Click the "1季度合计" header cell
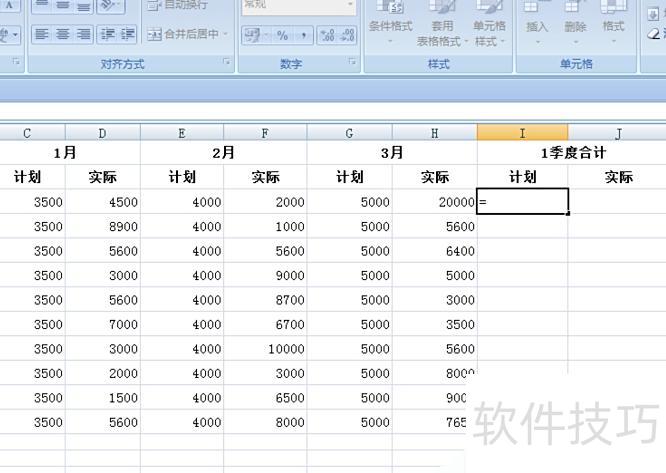 pyautogui.click(x=573, y=153)
